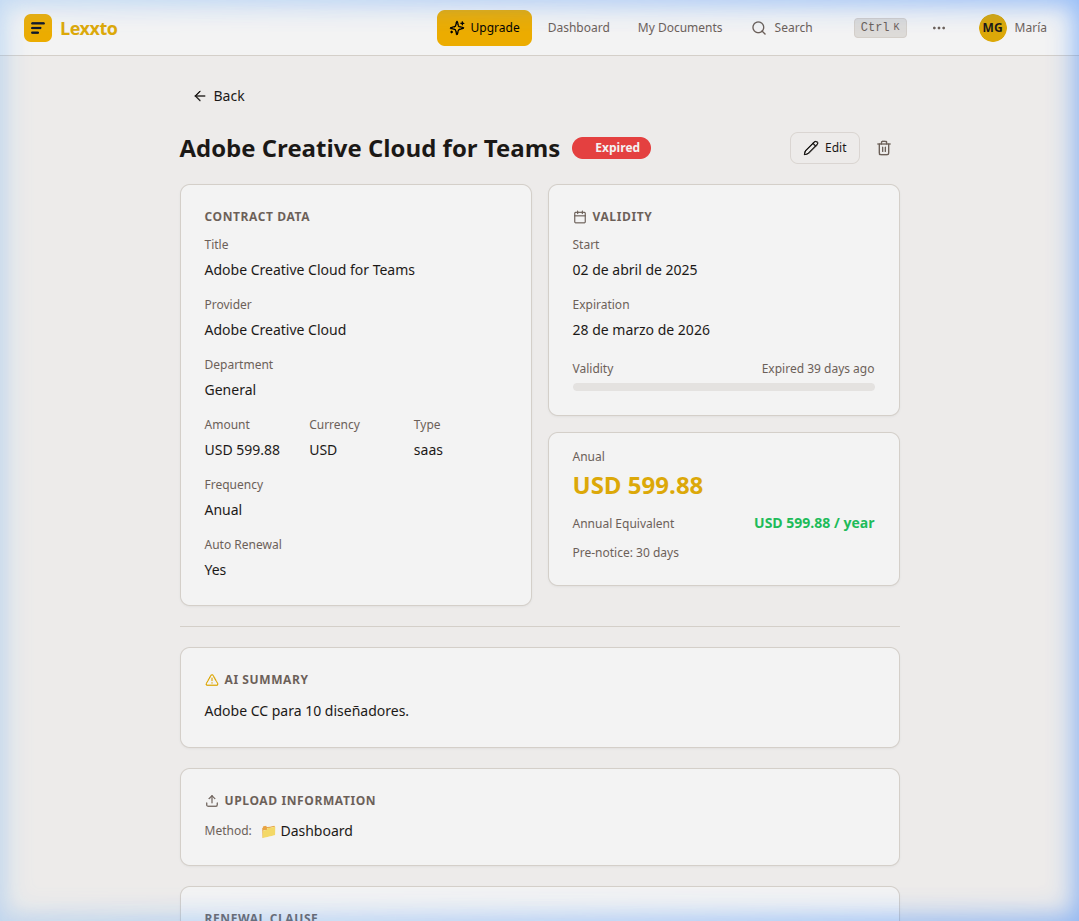Click the search magnifier icon
This screenshot has width=1079, height=921.
(x=758, y=28)
